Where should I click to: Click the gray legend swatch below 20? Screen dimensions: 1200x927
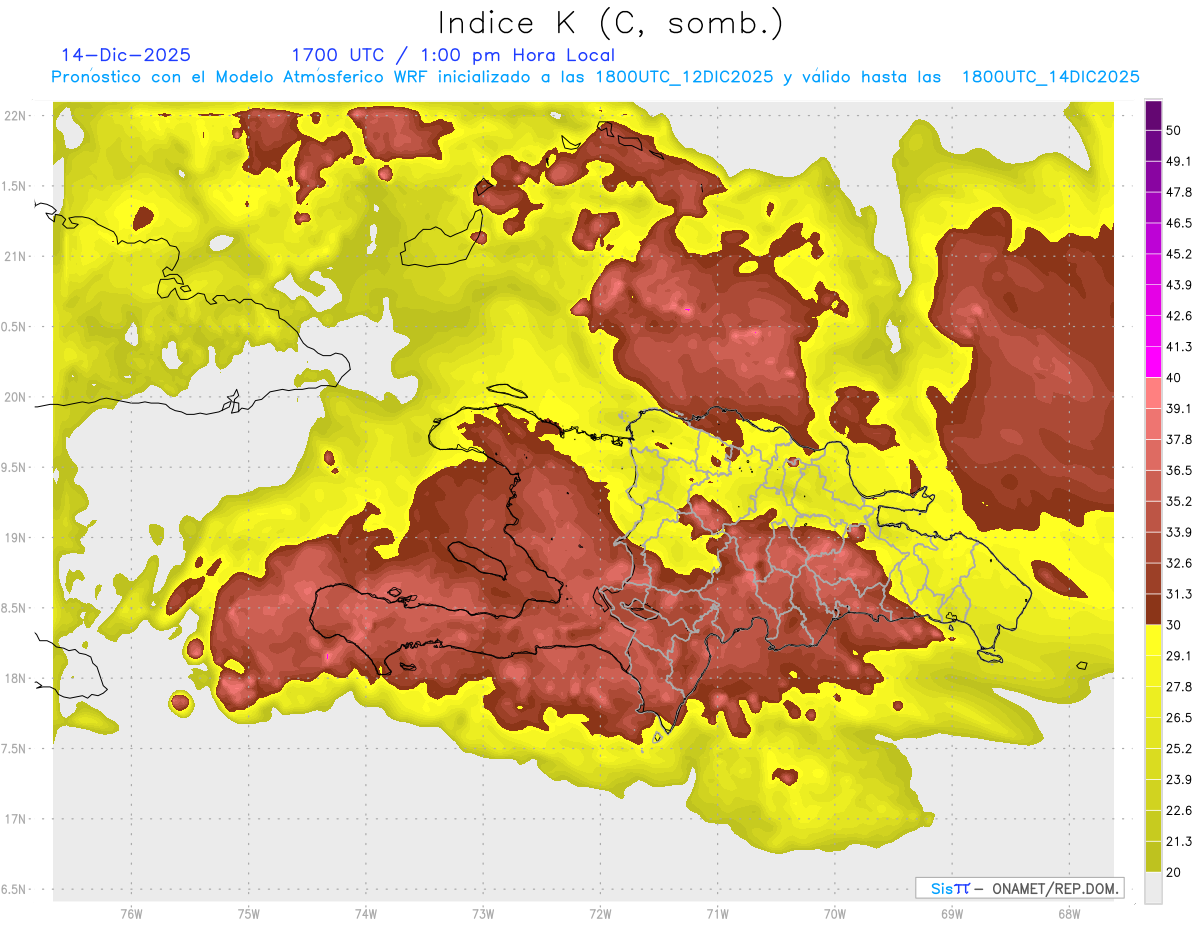(1153, 888)
